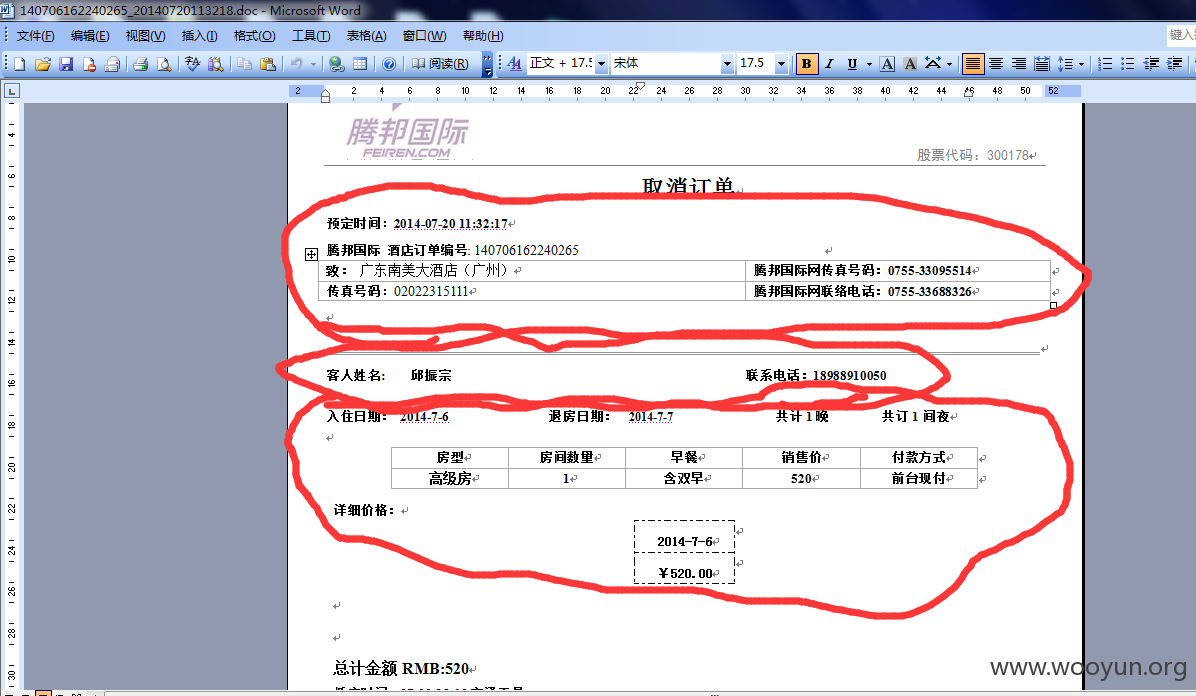The width and height of the screenshot is (1196, 696).
Task: Open the 视图(V) menu
Action: pyautogui.click(x=145, y=36)
